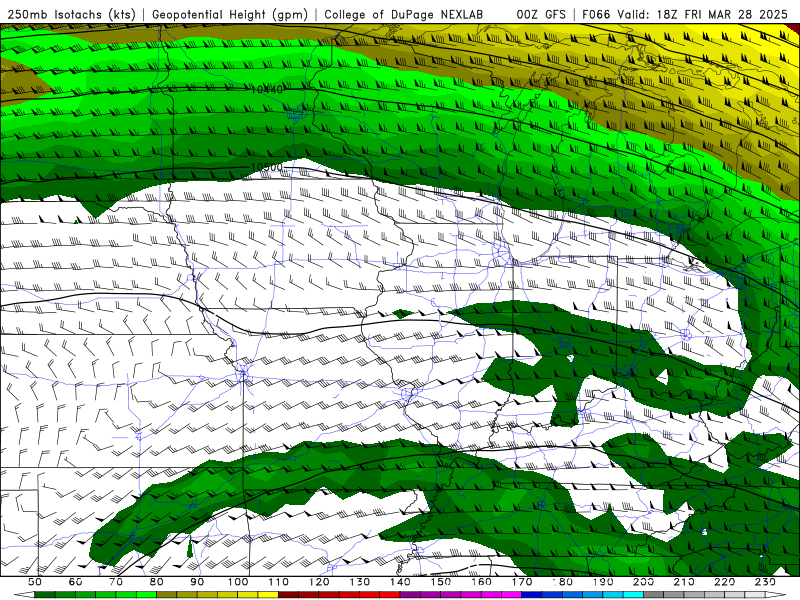Click the 10440 height contour label
This screenshot has width=800, height=600.
[267, 89]
